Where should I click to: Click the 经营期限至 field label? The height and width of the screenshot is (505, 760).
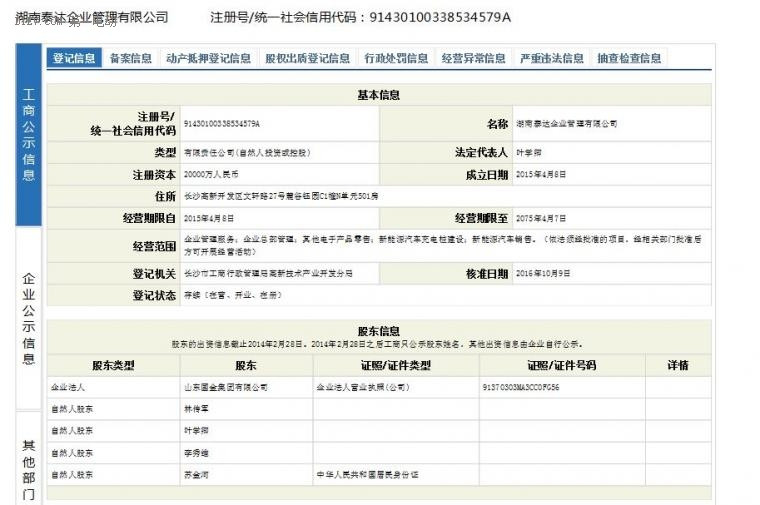click(x=481, y=219)
